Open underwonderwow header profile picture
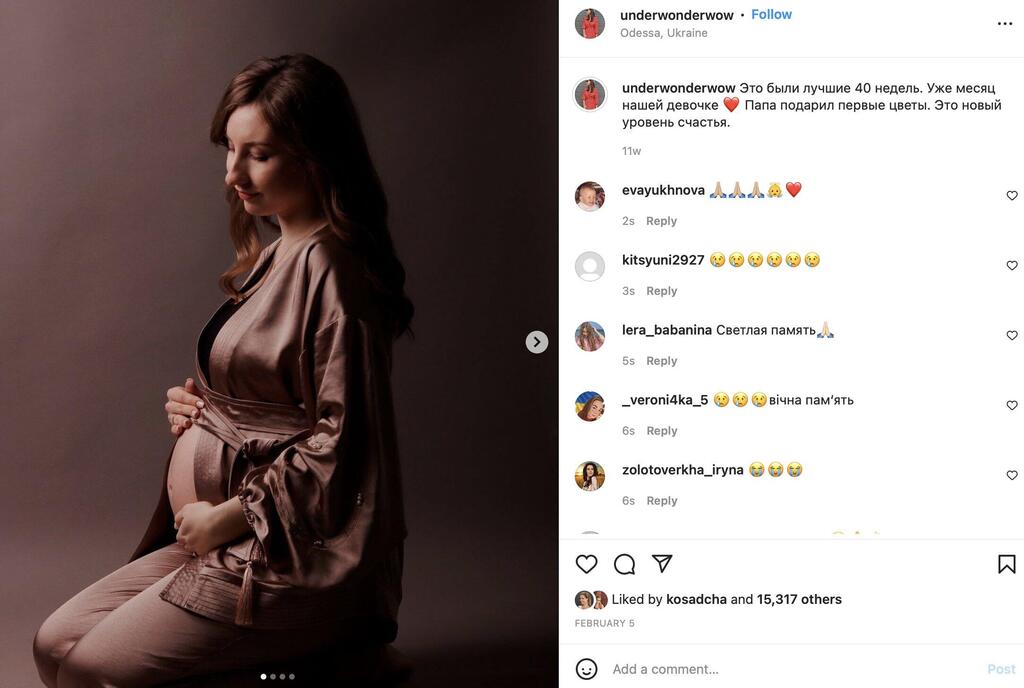 590,23
